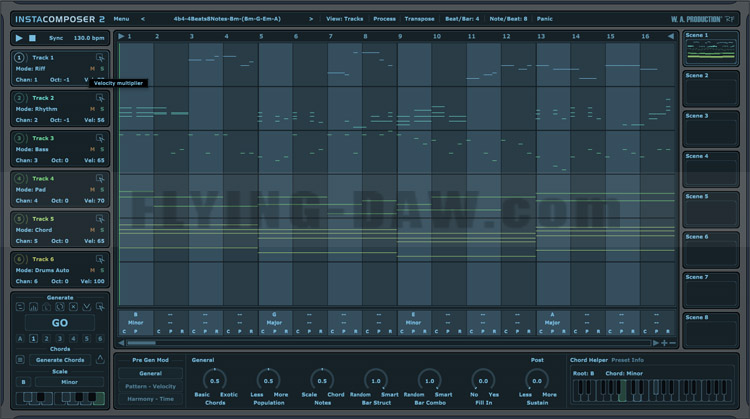750x419 pixels.
Task: Open Track 5 Mode: Chord selector
Action: coord(34,230)
